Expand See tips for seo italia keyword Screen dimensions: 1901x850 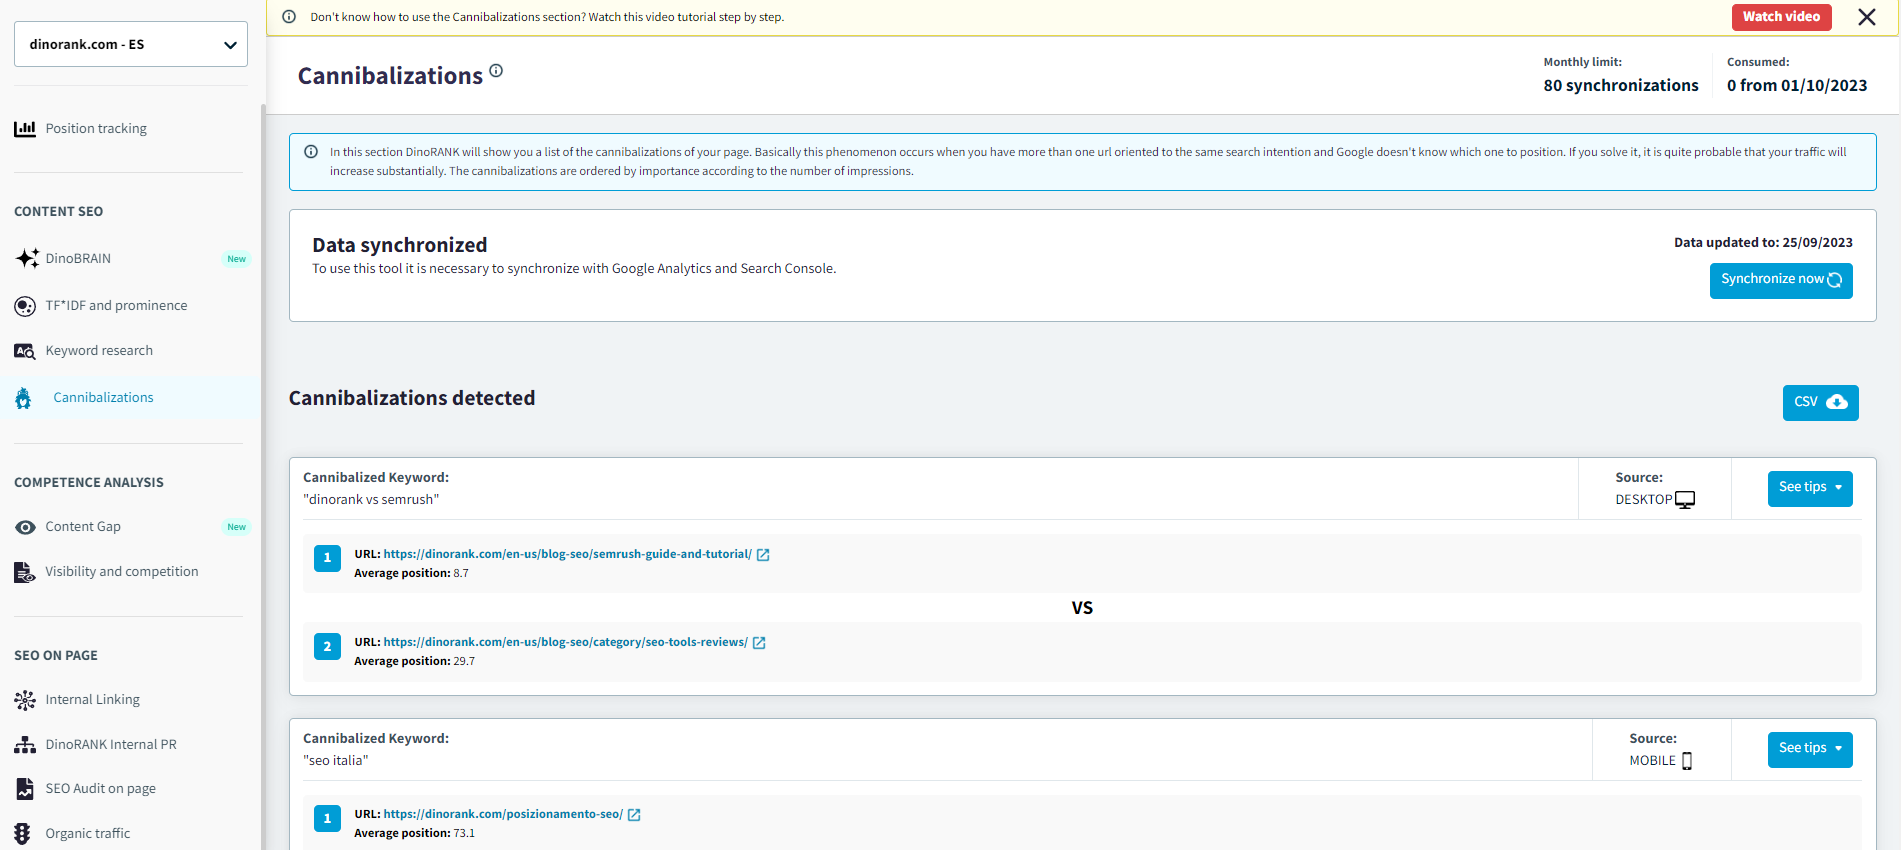1809,749
